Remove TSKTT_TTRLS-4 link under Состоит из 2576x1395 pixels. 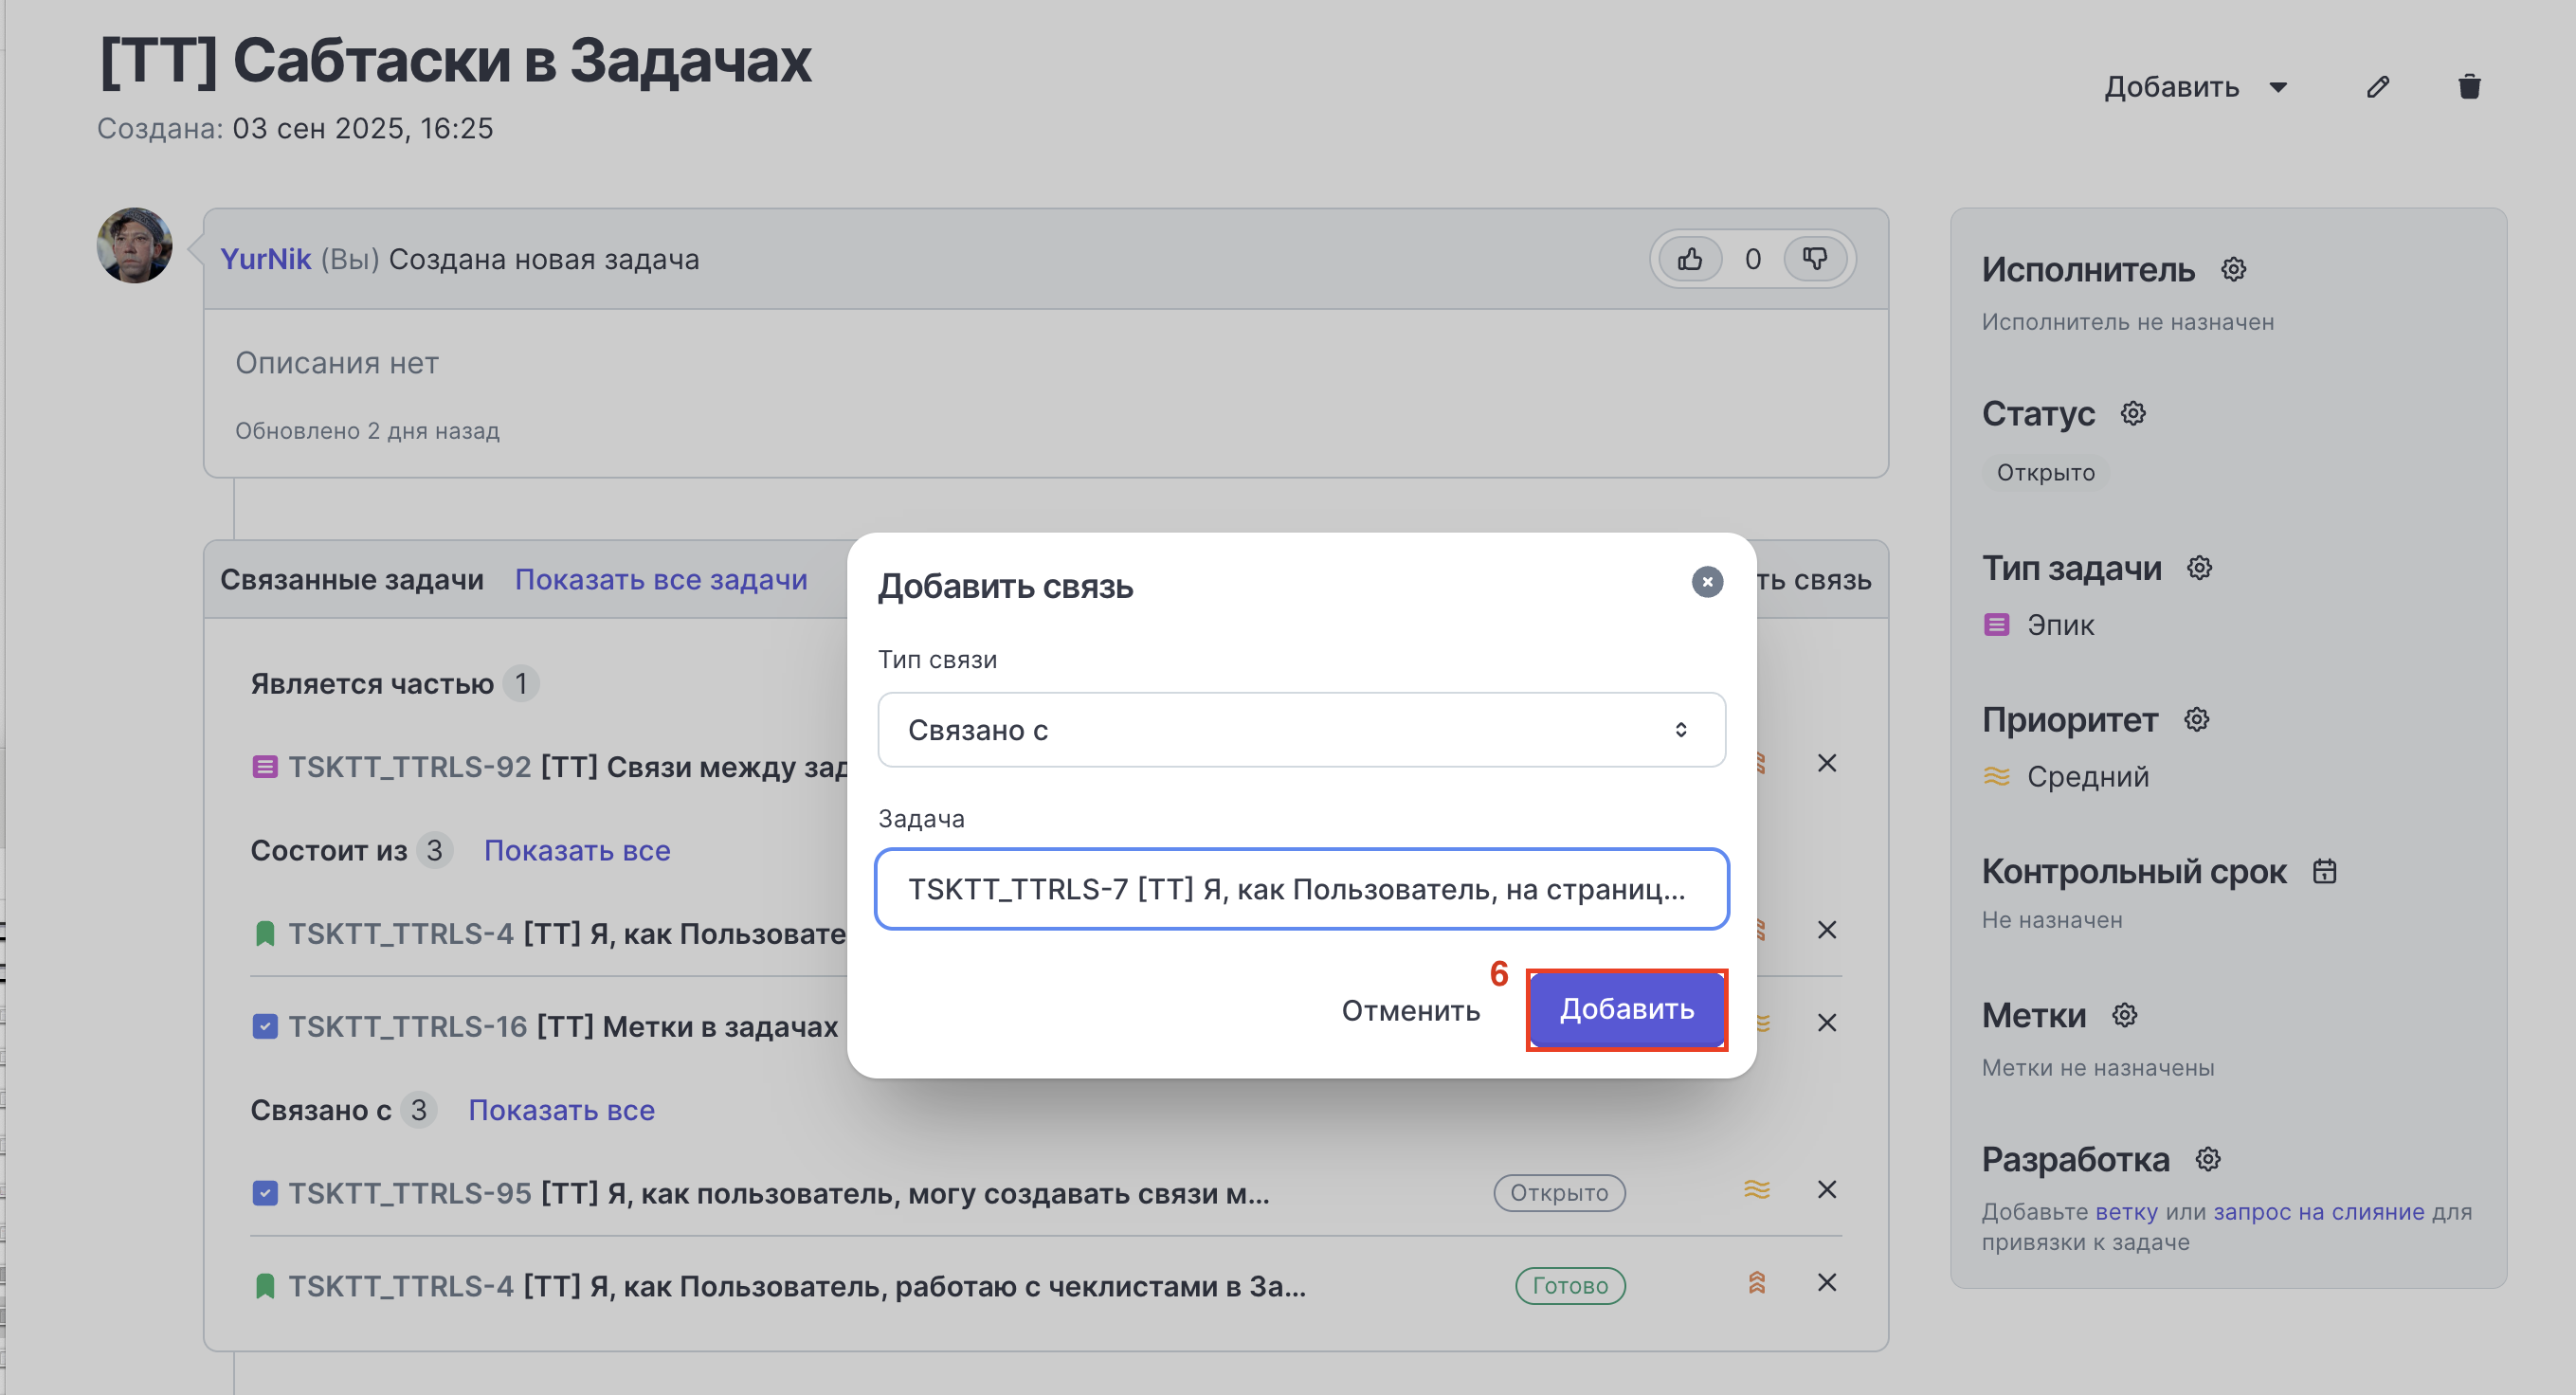point(1827,930)
